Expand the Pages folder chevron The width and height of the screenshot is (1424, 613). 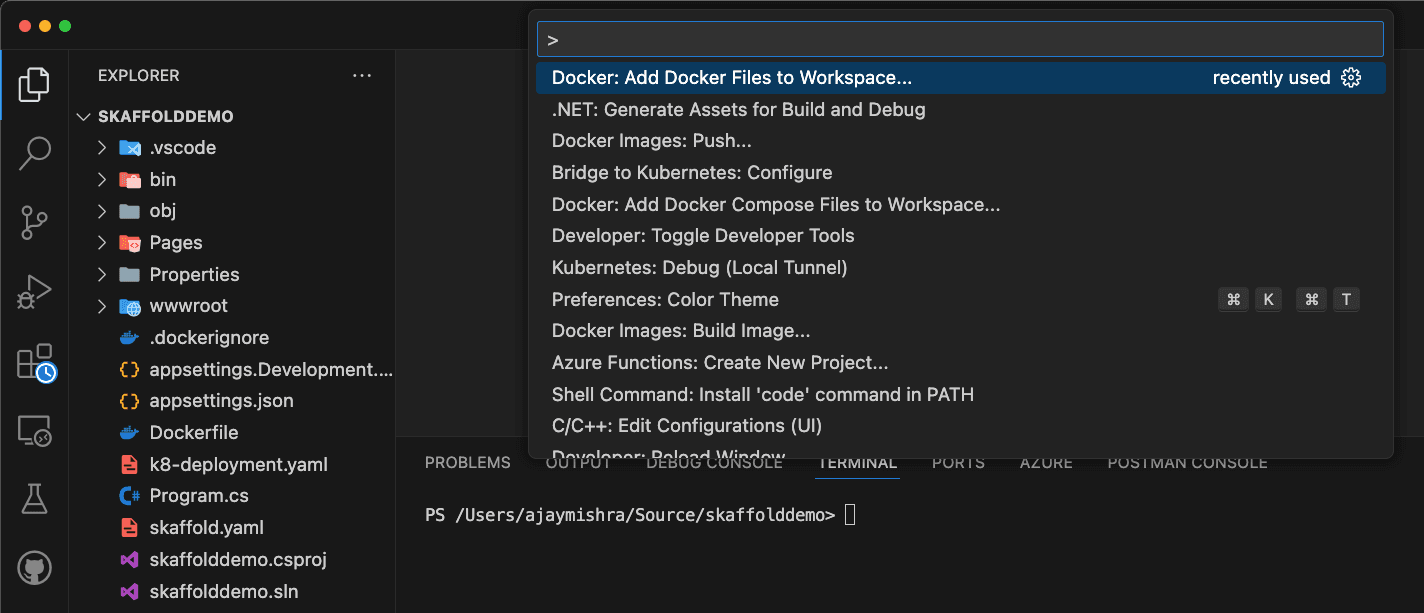(x=101, y=243)
